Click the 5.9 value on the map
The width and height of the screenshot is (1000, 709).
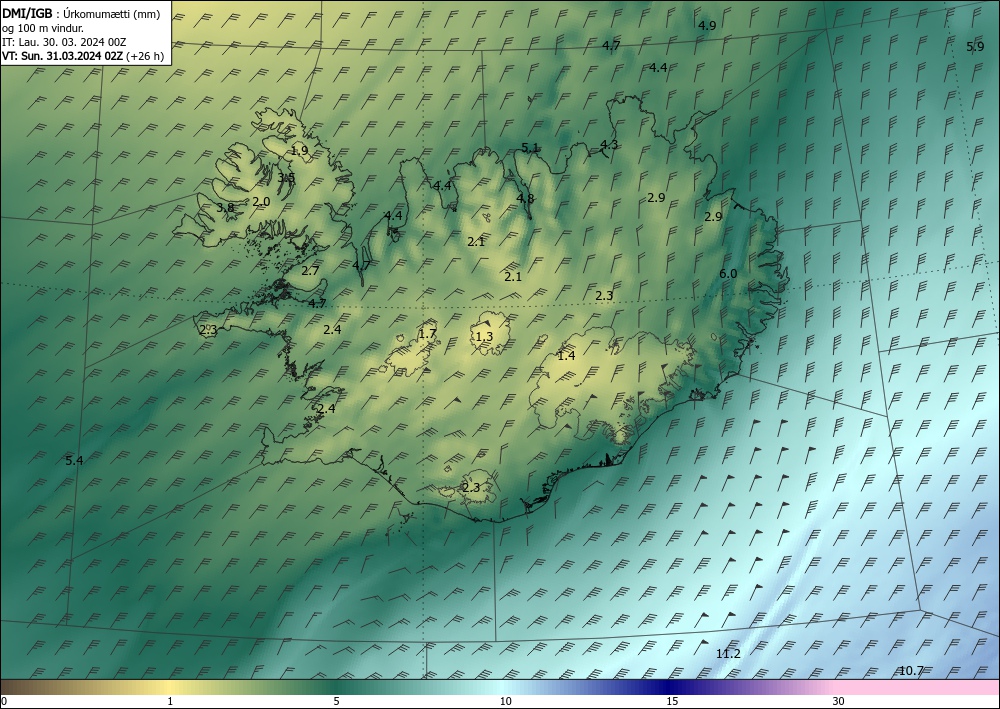(x=975, y=46)
